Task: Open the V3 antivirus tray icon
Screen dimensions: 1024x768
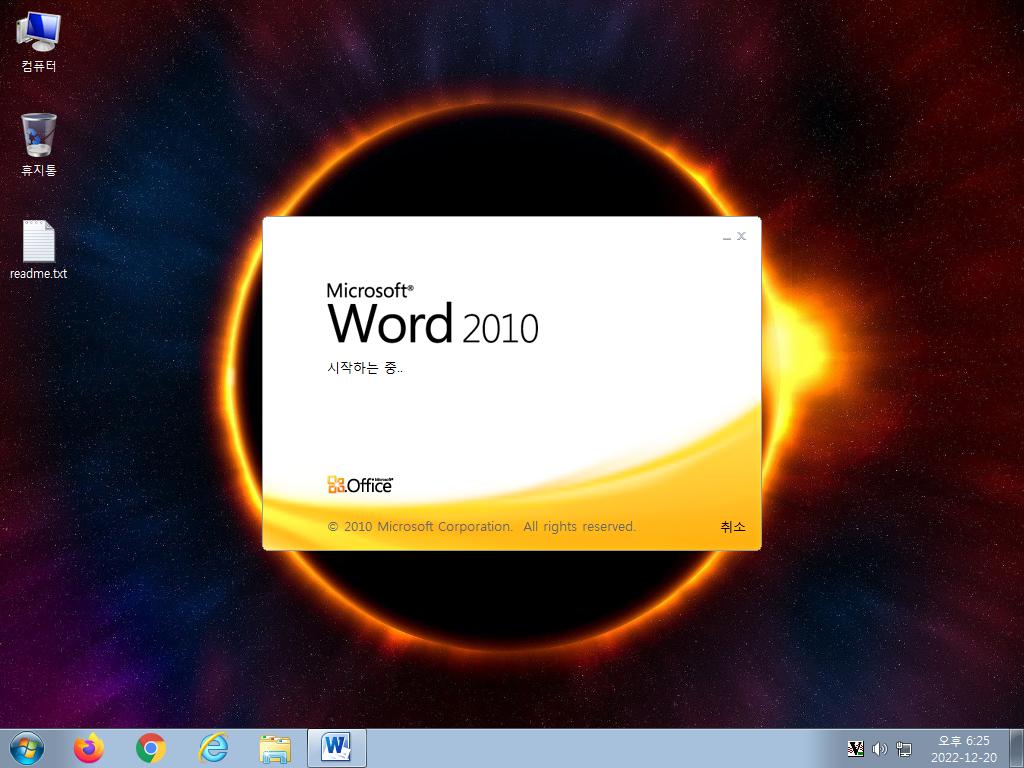Action: 856,748
